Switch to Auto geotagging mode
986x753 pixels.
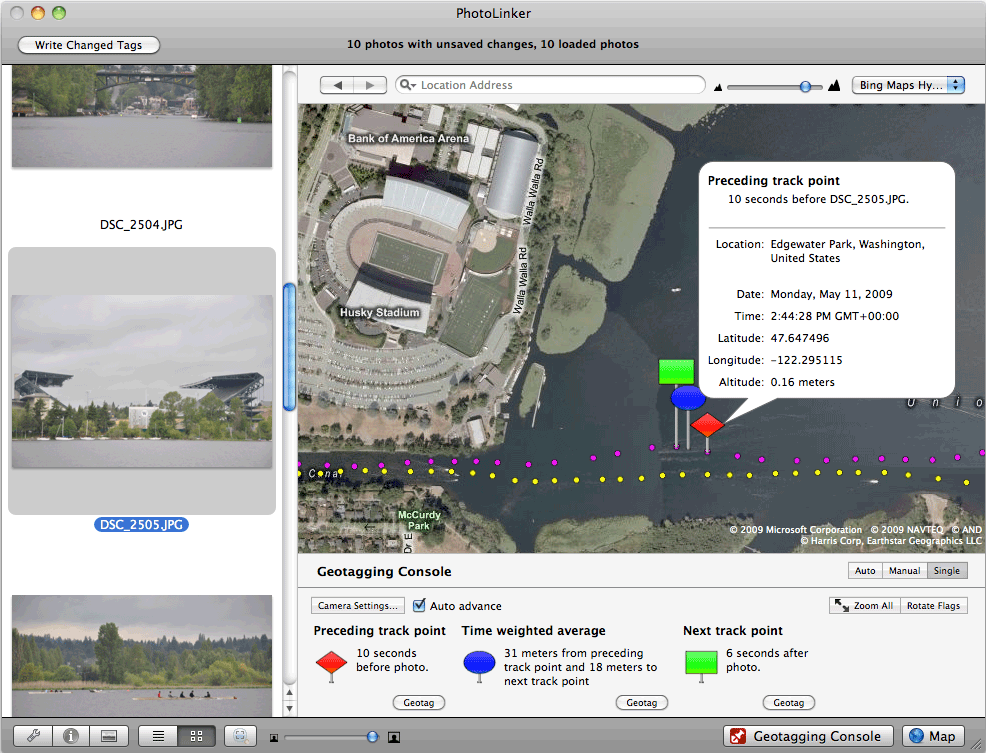coord(865,571)
